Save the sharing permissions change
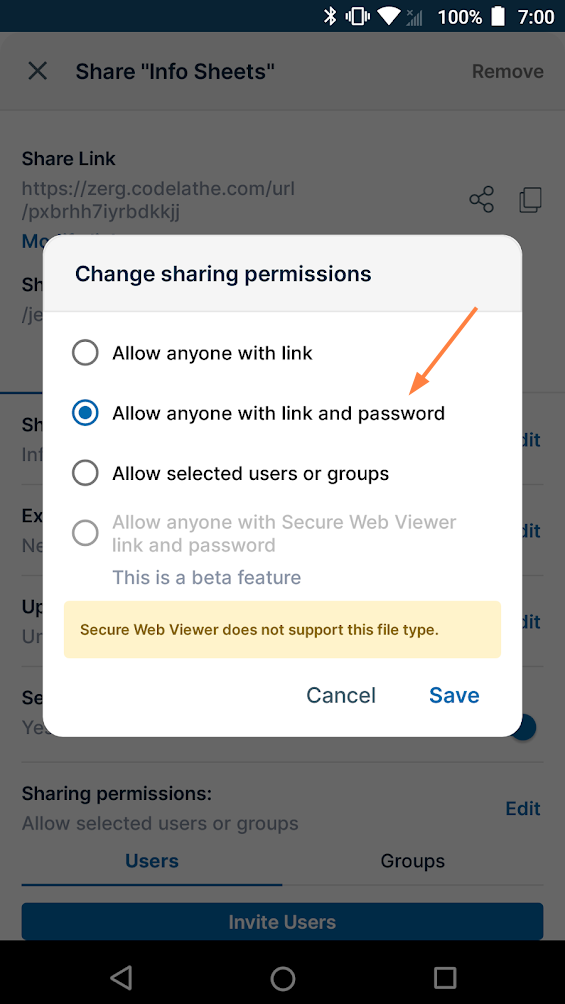565x1004 pixels. (x=454, y=695)
